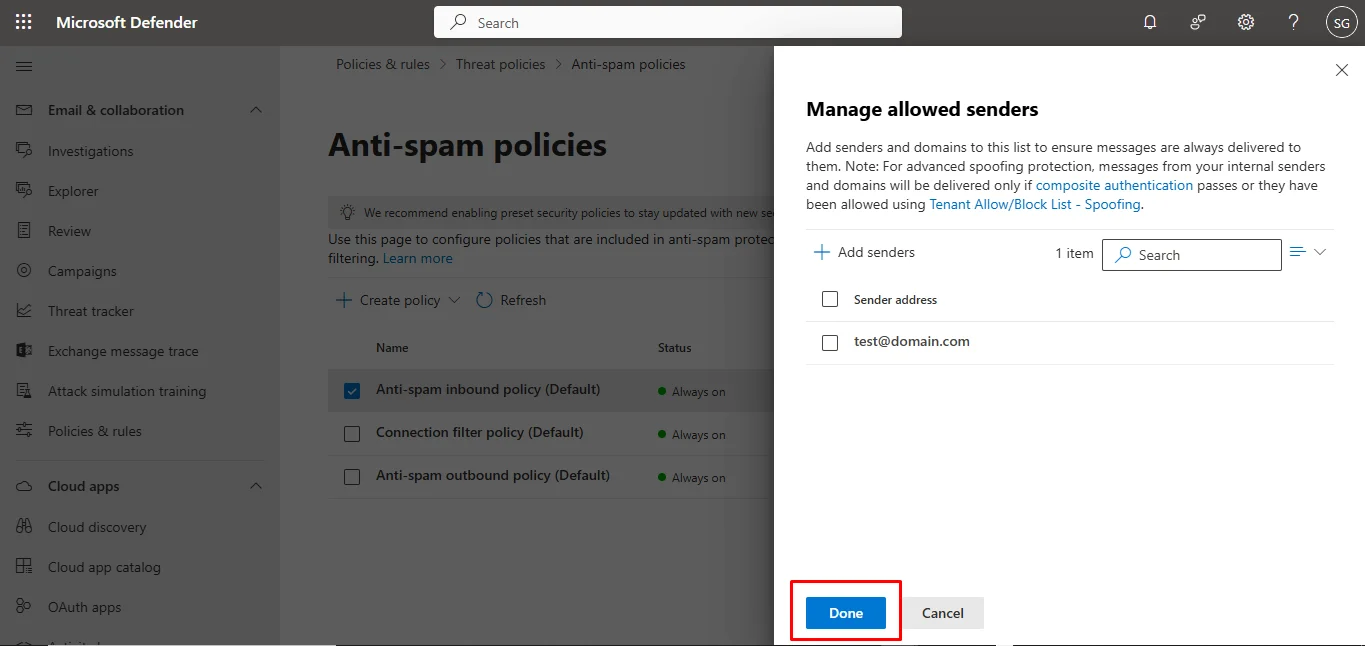Collapse the Email & collaboration section chevron

[256, 110]
